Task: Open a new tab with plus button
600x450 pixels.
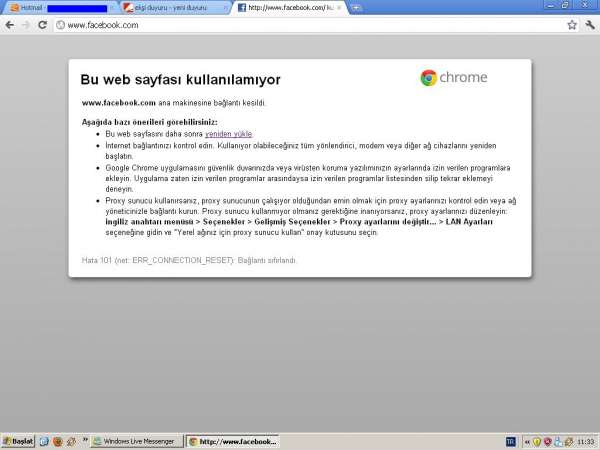Action: [356, 8]
